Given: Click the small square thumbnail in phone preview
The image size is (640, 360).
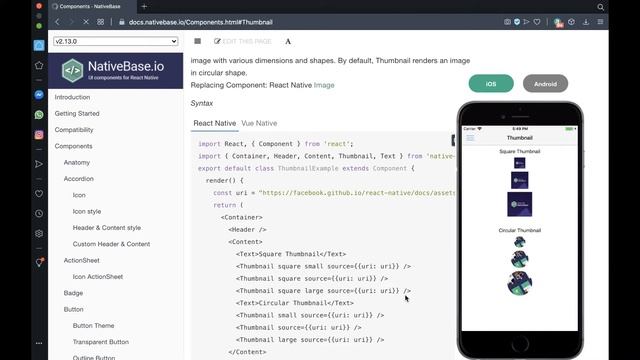Looking at the screenshot, I should click(520, 163).
